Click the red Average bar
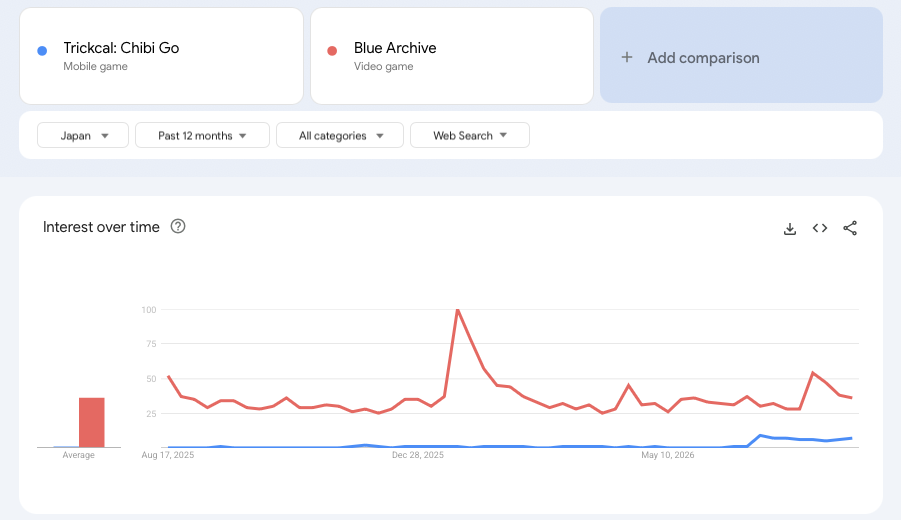The image size is (901, 520). click(x=92, y=422)
